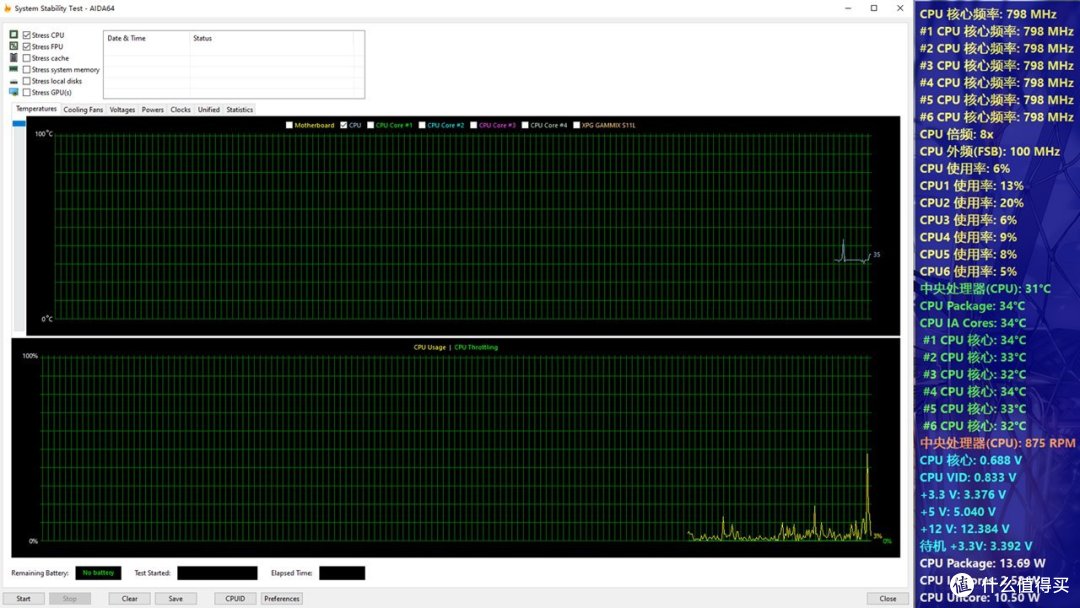This screenshot has width=1080, height=608.
Task: Open the CPUID panel
Action: (235, 598)
